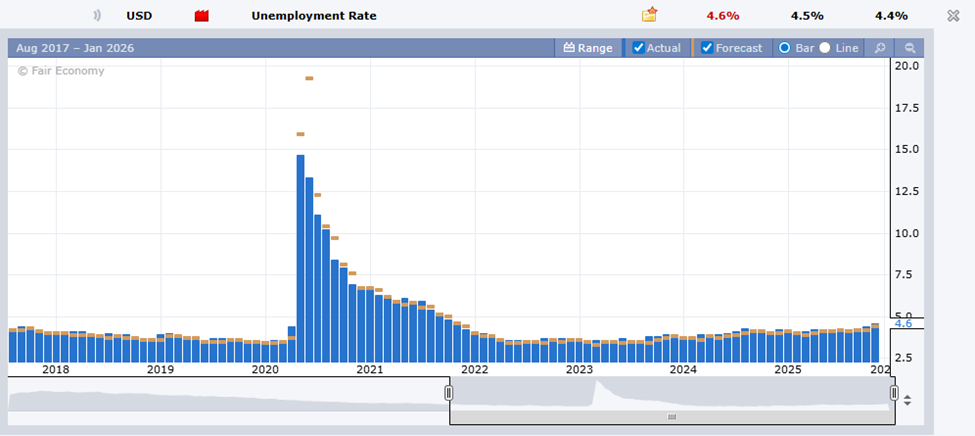Click the right range handle on navigator
The image size is (975, 436).
click(x=894, y=393)
